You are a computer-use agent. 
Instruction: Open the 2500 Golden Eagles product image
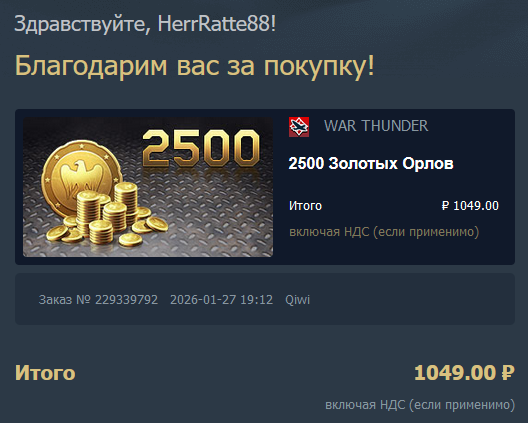click(148, 187)
